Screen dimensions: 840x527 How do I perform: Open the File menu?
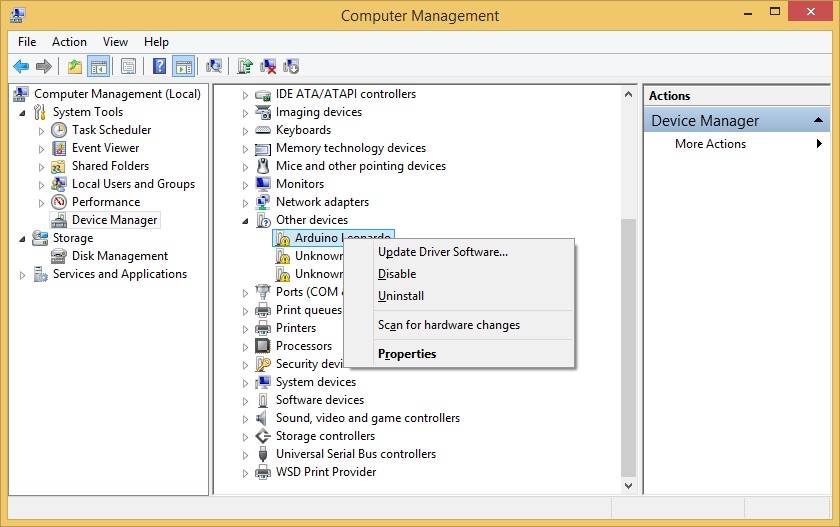click(x=27, y=42)
